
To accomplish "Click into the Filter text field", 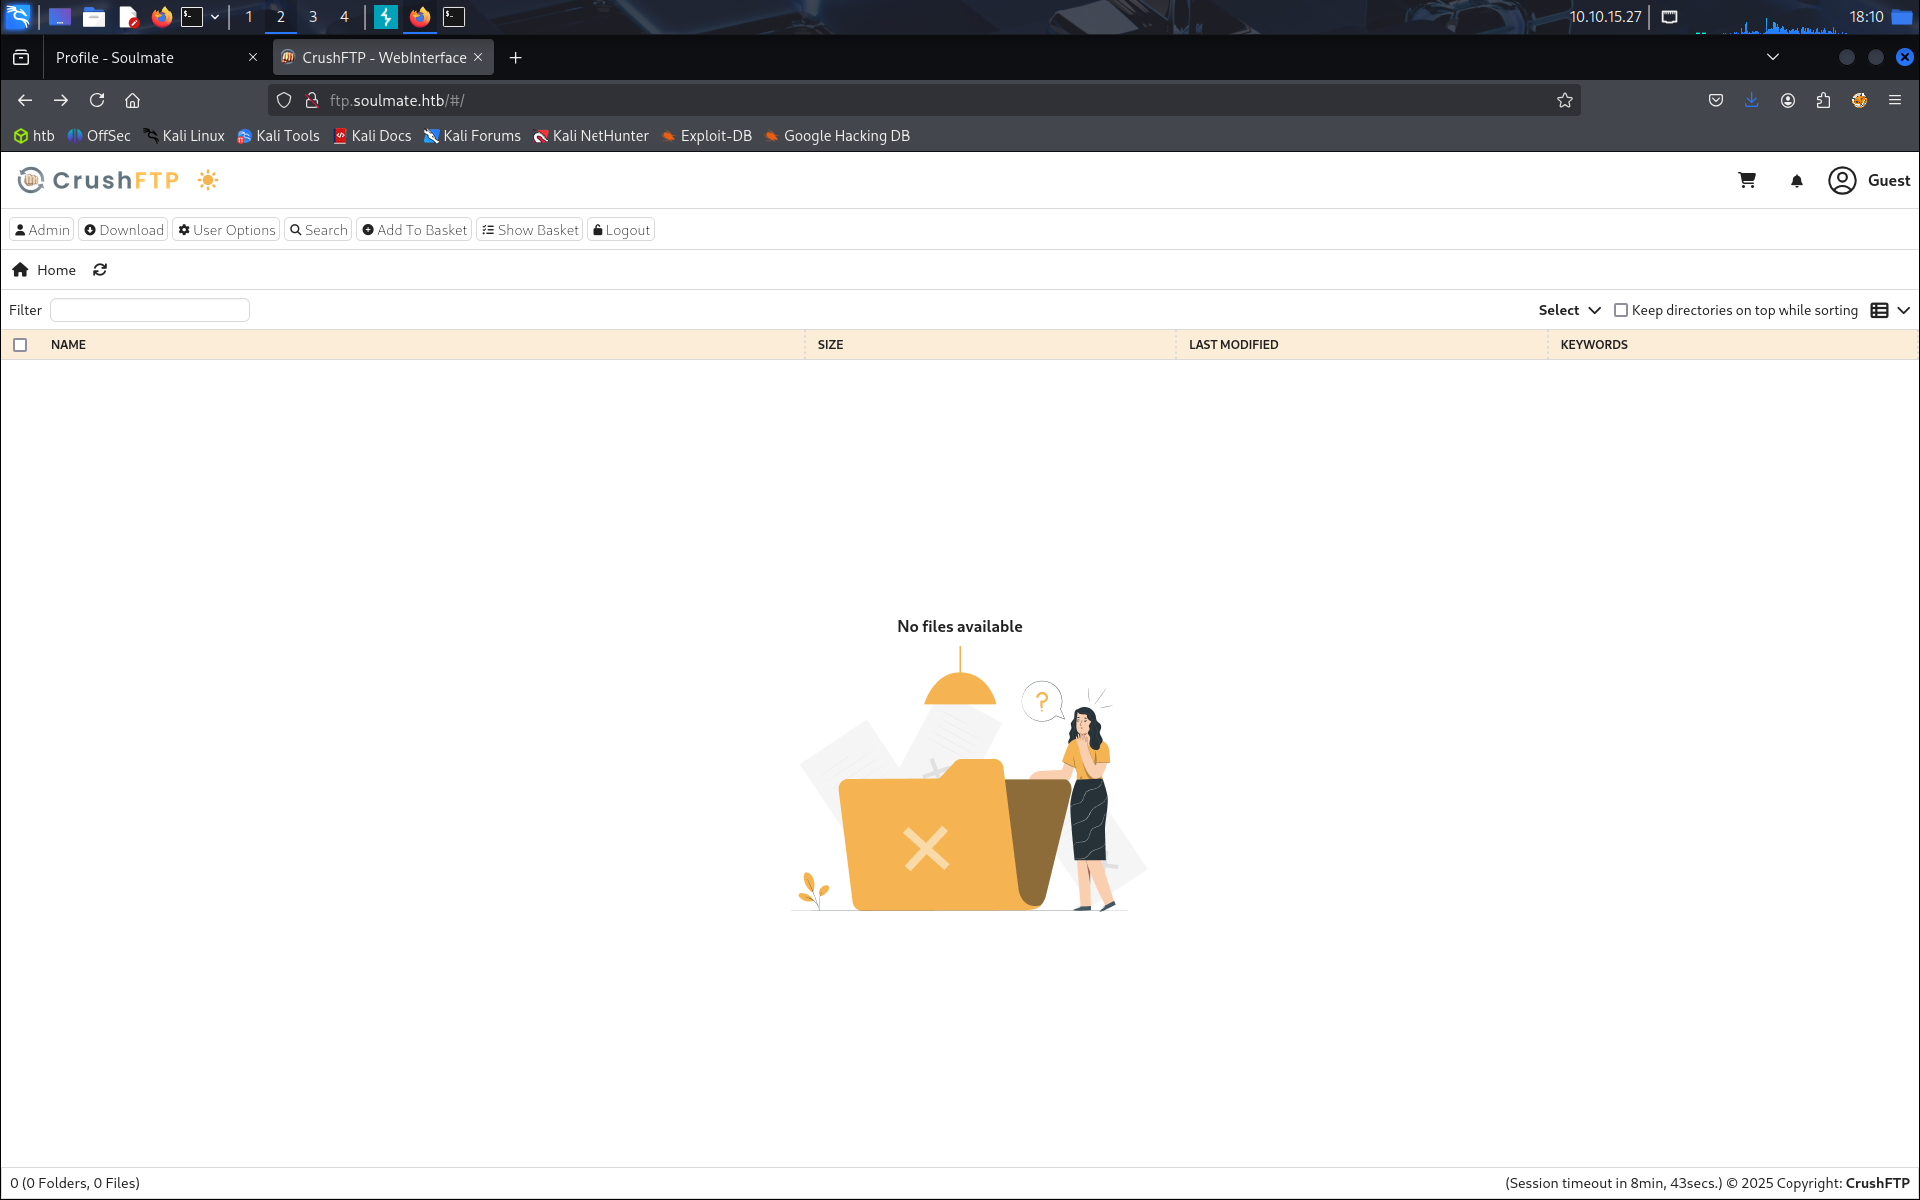I will click(x=150, y=310).
